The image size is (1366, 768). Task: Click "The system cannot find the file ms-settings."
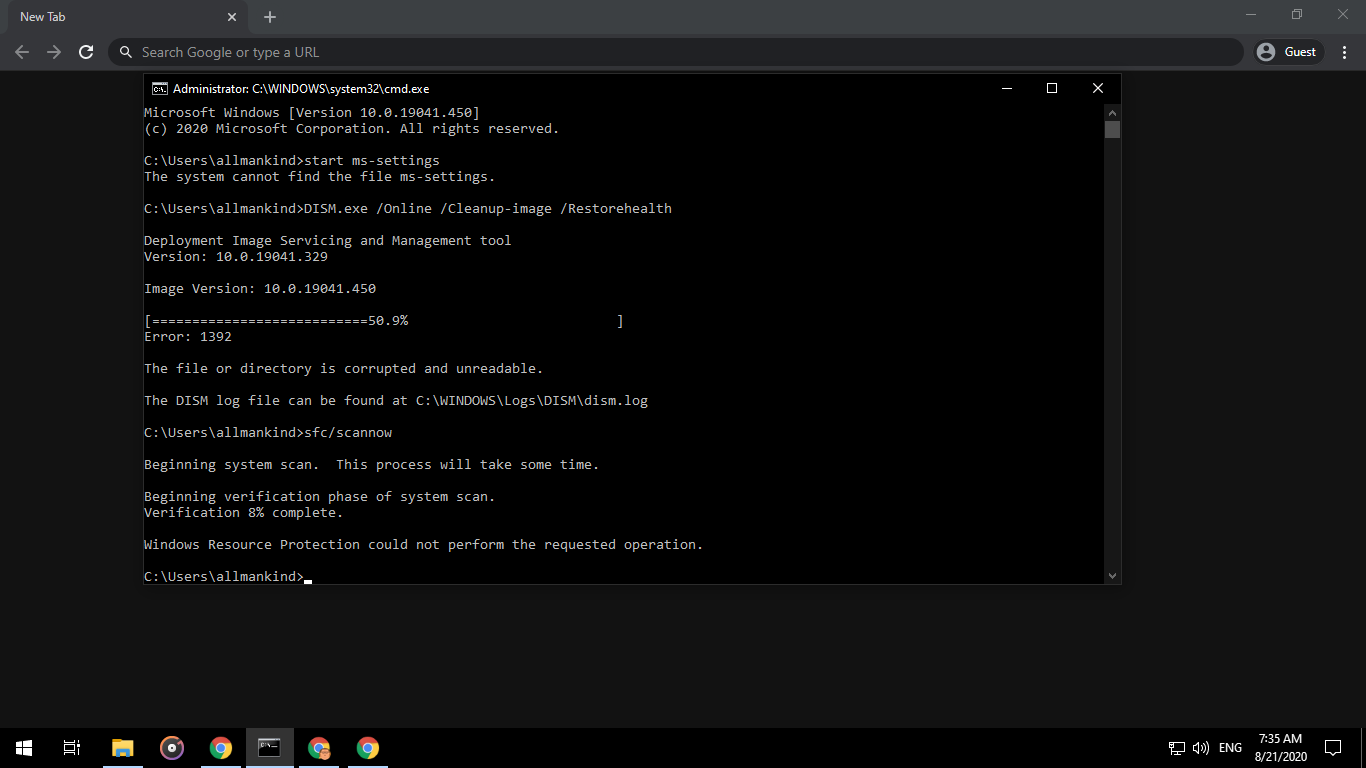pos(320,177)
